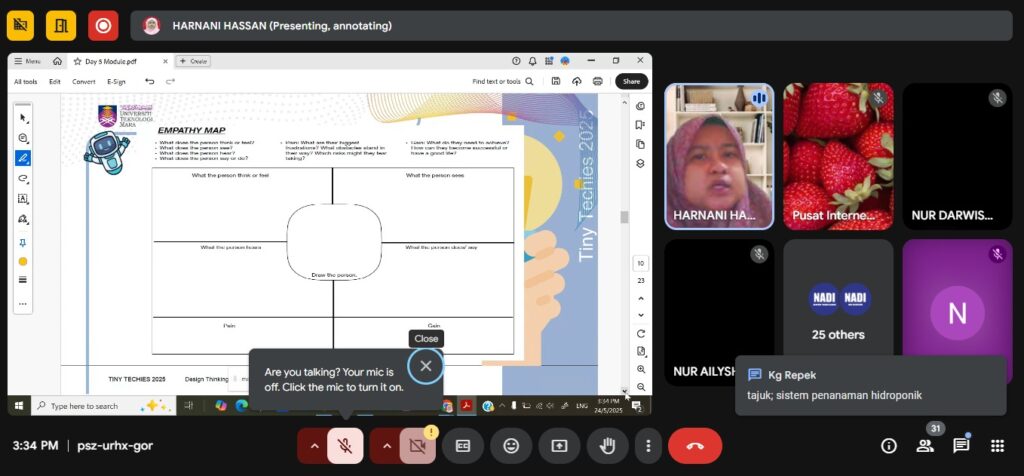Click the Create button in Acrobat
1024x476 pixels.
click(x=193, y=61)
